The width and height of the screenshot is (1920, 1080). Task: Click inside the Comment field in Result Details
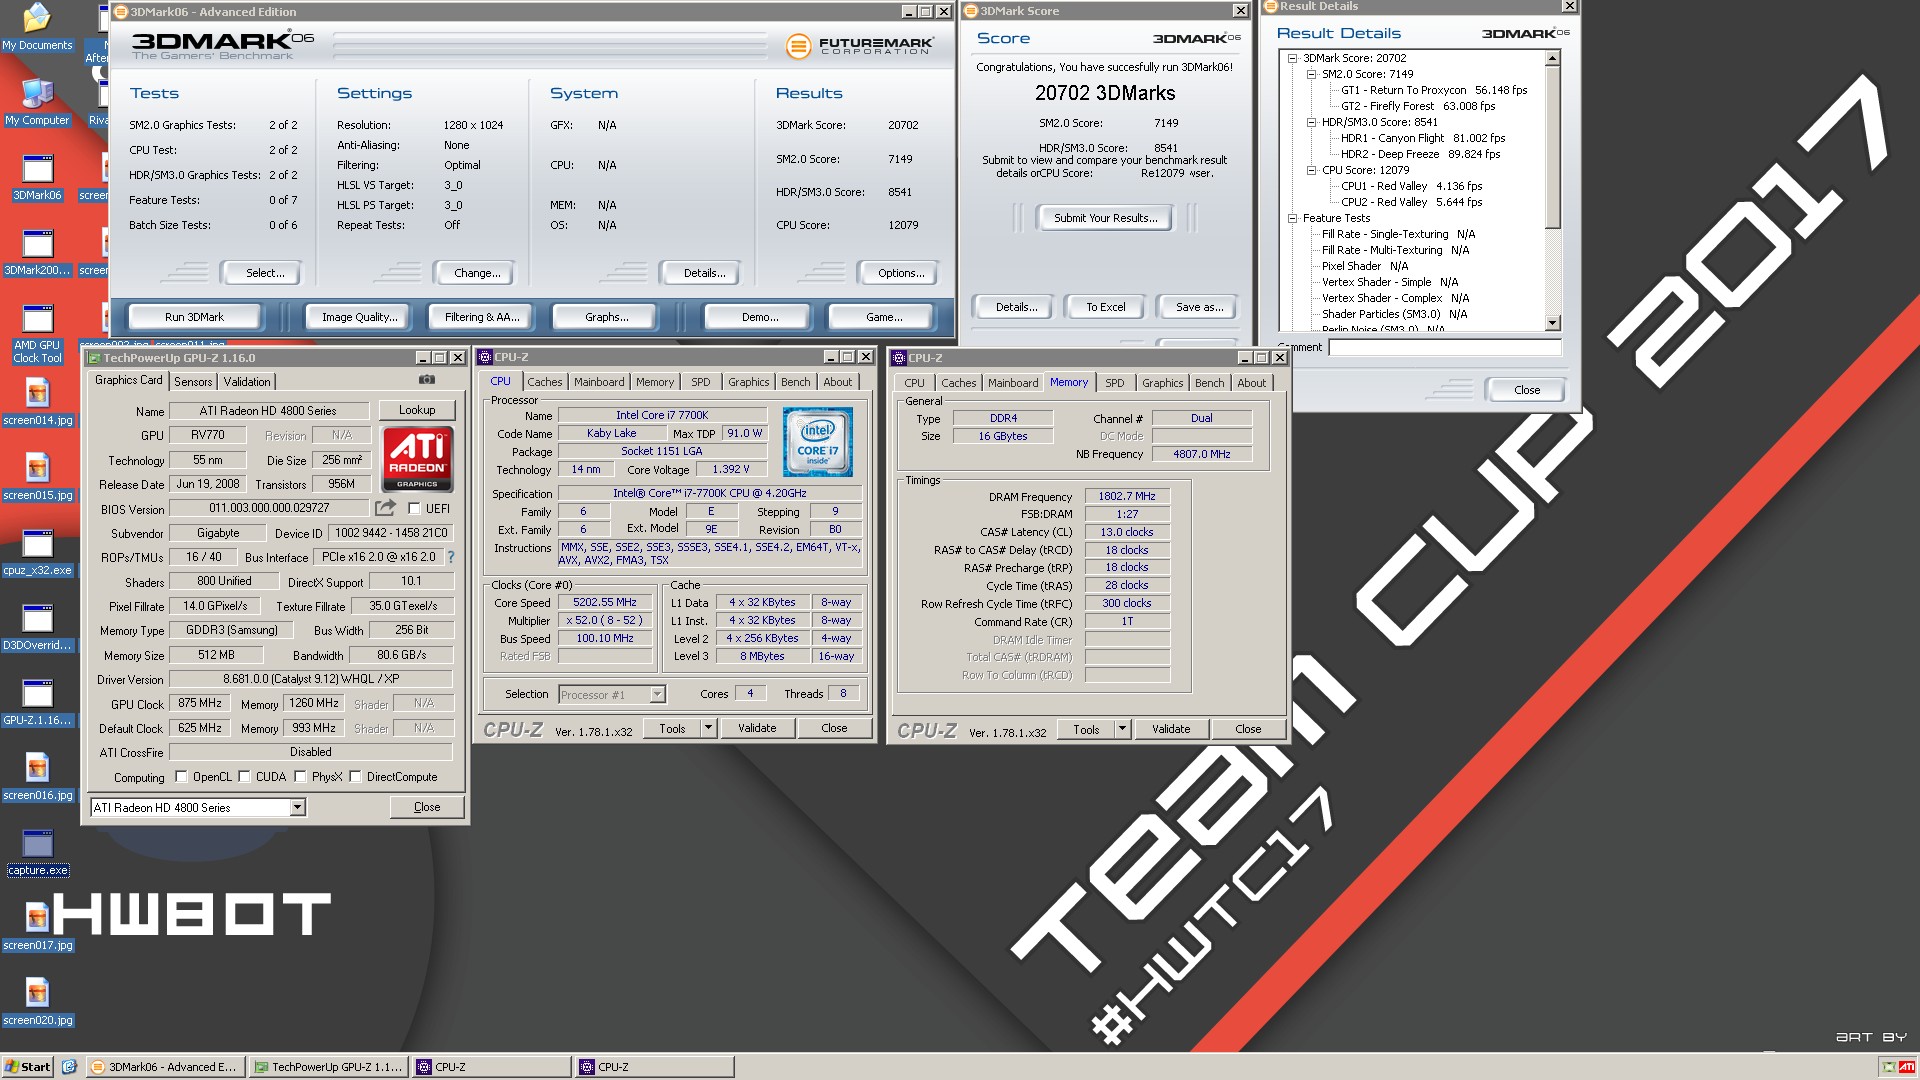[x=1444, y=348]
